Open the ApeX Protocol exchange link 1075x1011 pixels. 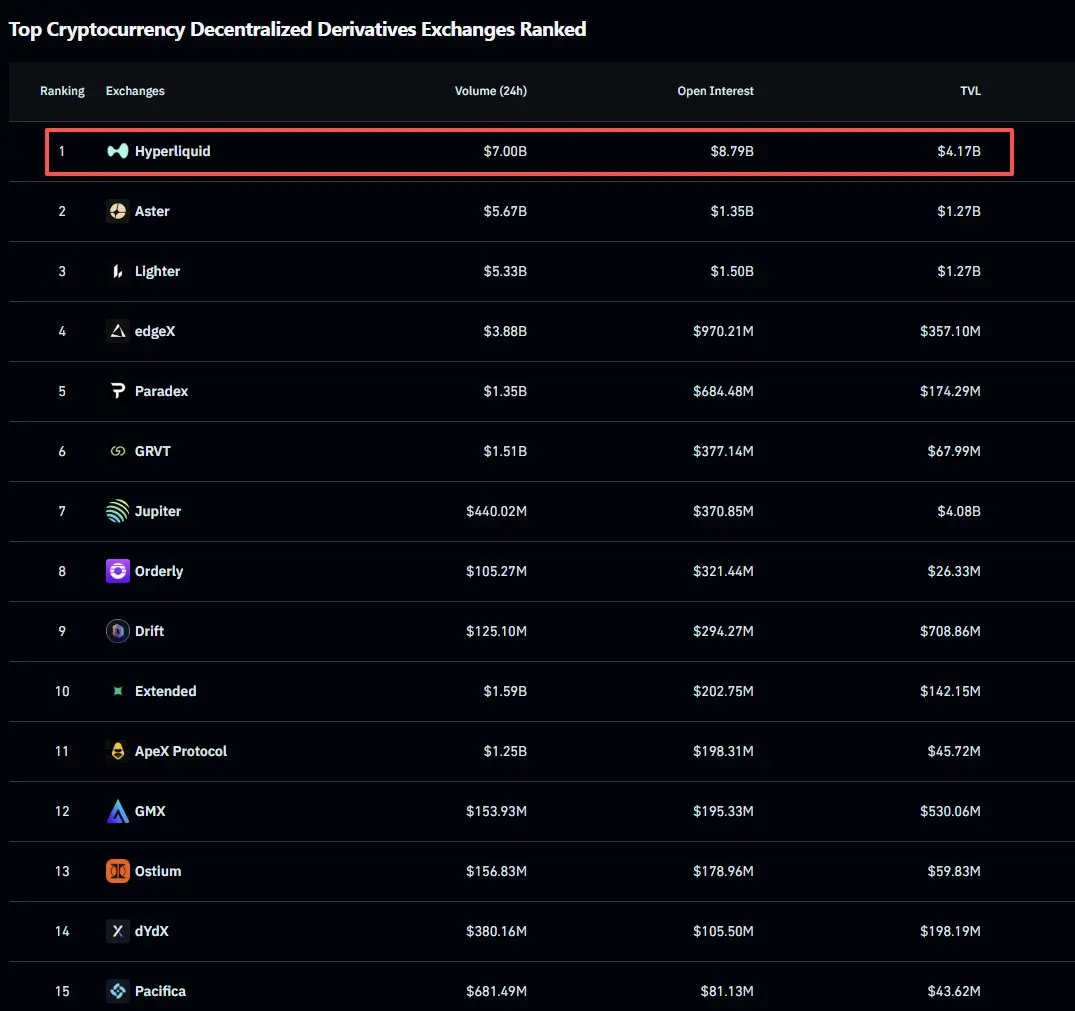(180, 751)
